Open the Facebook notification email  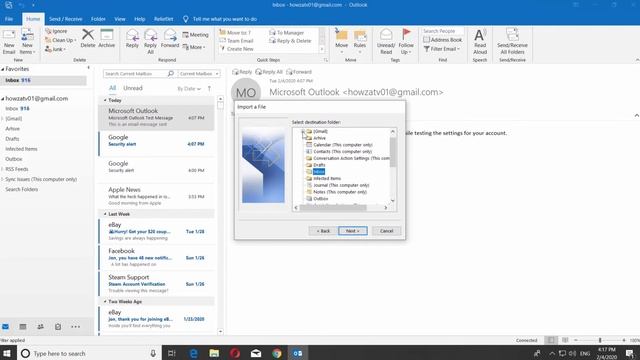(157, 258)
